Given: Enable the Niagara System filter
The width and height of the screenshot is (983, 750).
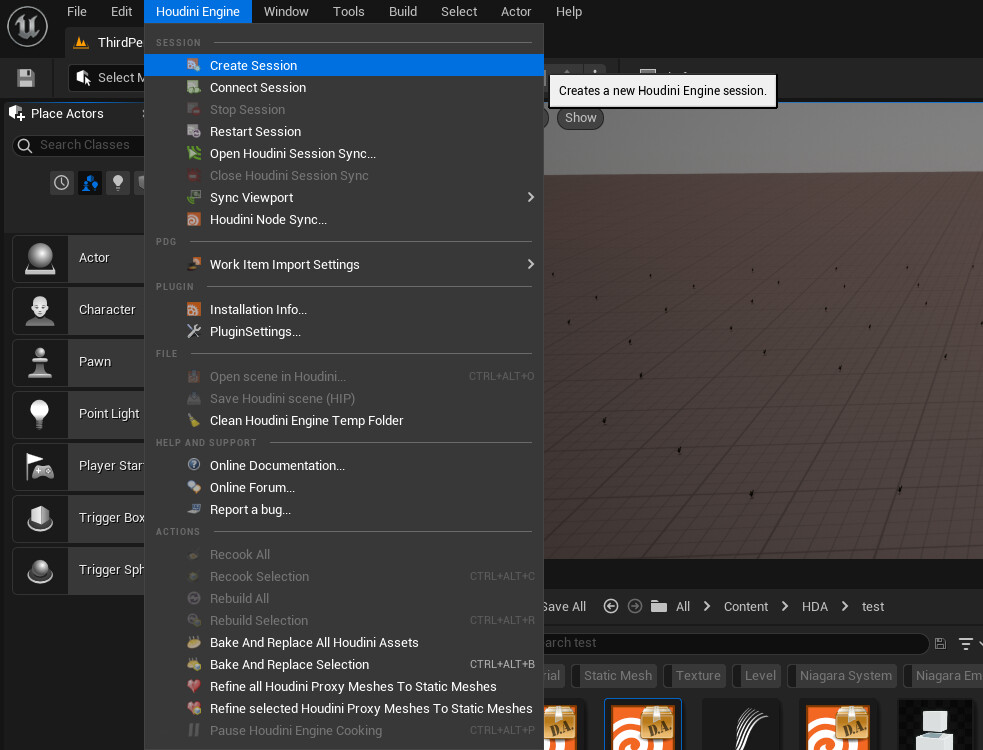Looking at the screenshot, I should click(844, 676).
